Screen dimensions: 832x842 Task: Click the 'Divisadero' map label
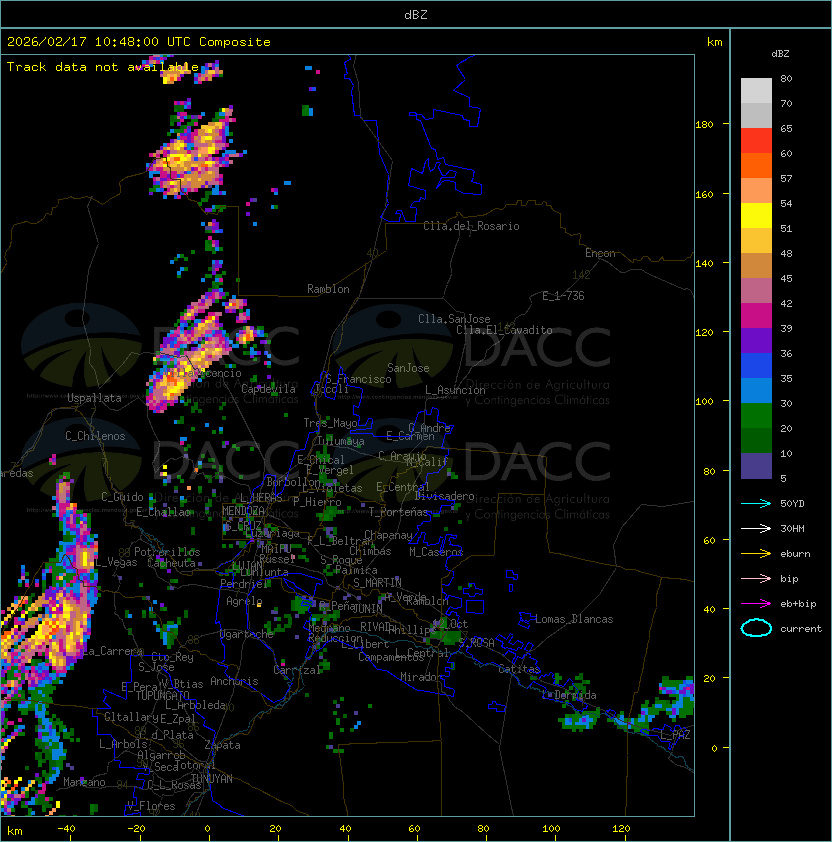tap(444, 496)
